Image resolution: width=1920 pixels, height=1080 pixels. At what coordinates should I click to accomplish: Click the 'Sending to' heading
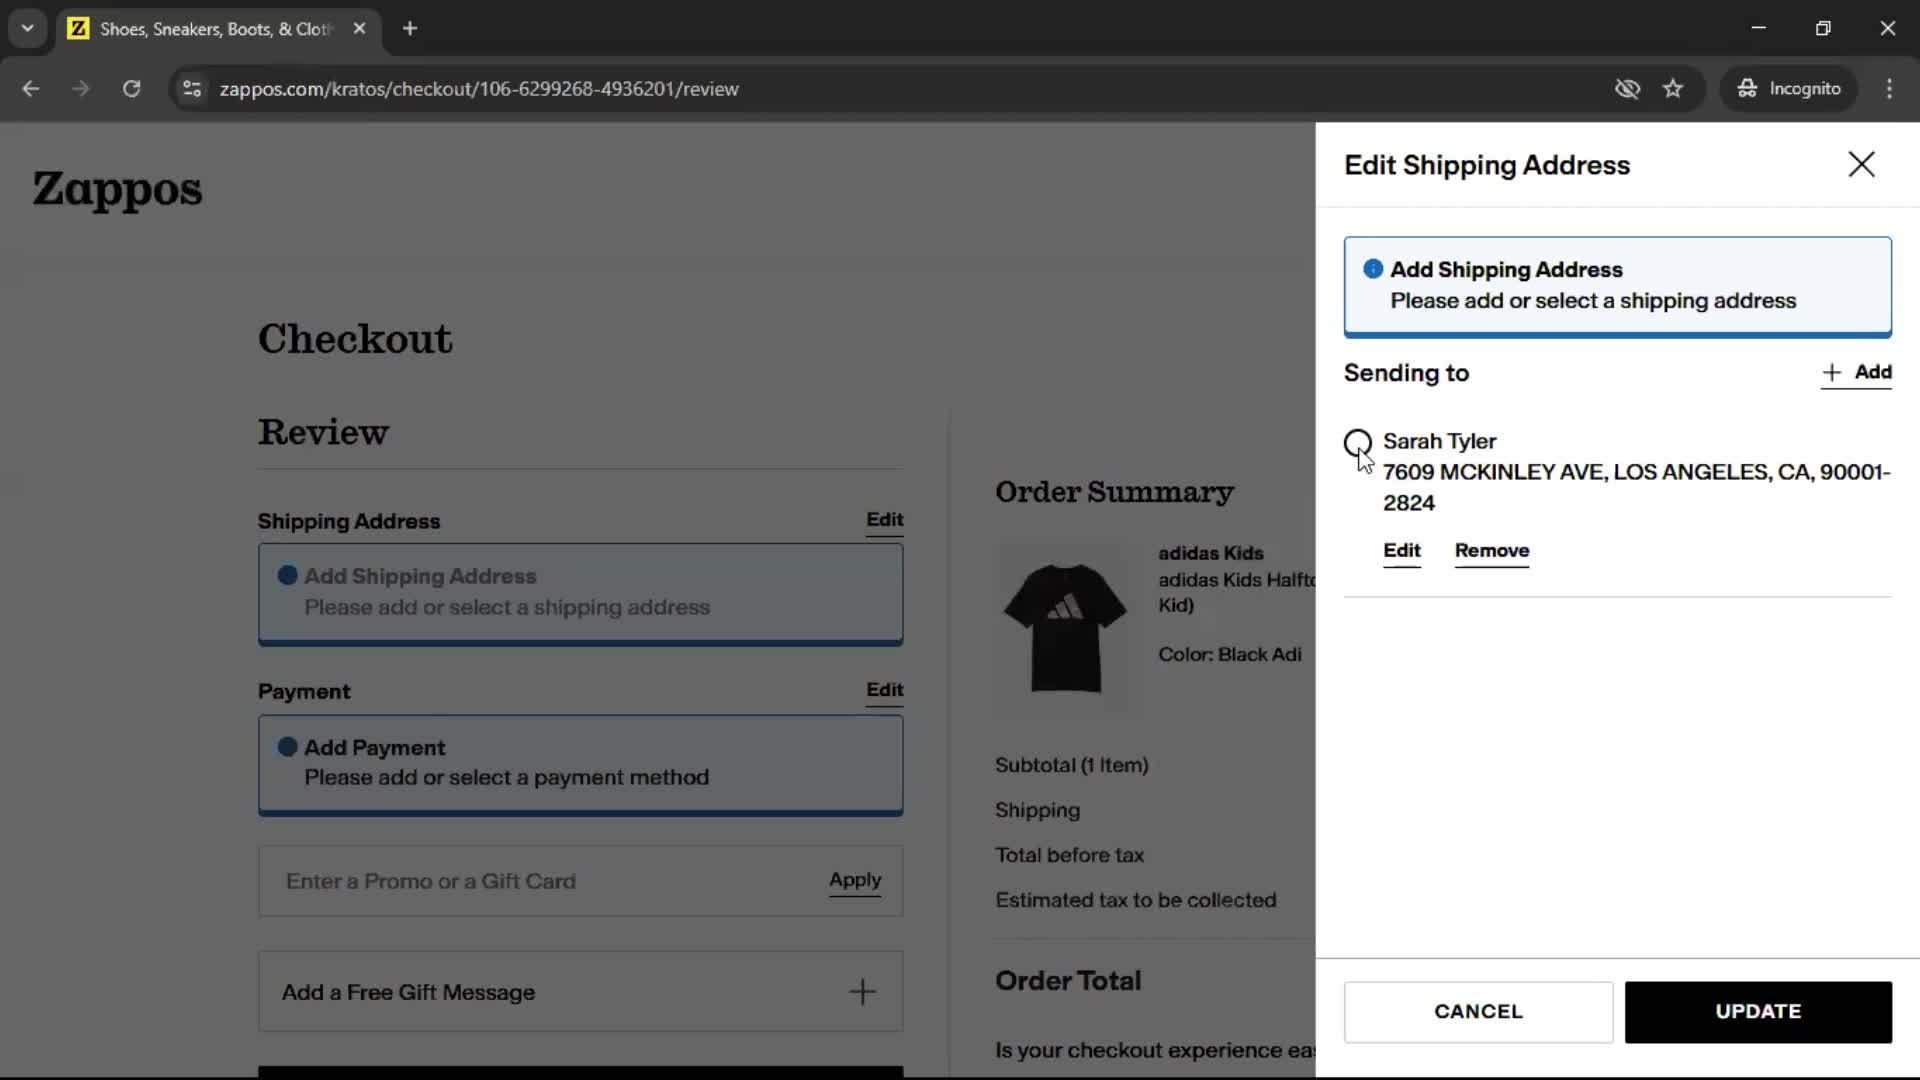coord(1406,373)
